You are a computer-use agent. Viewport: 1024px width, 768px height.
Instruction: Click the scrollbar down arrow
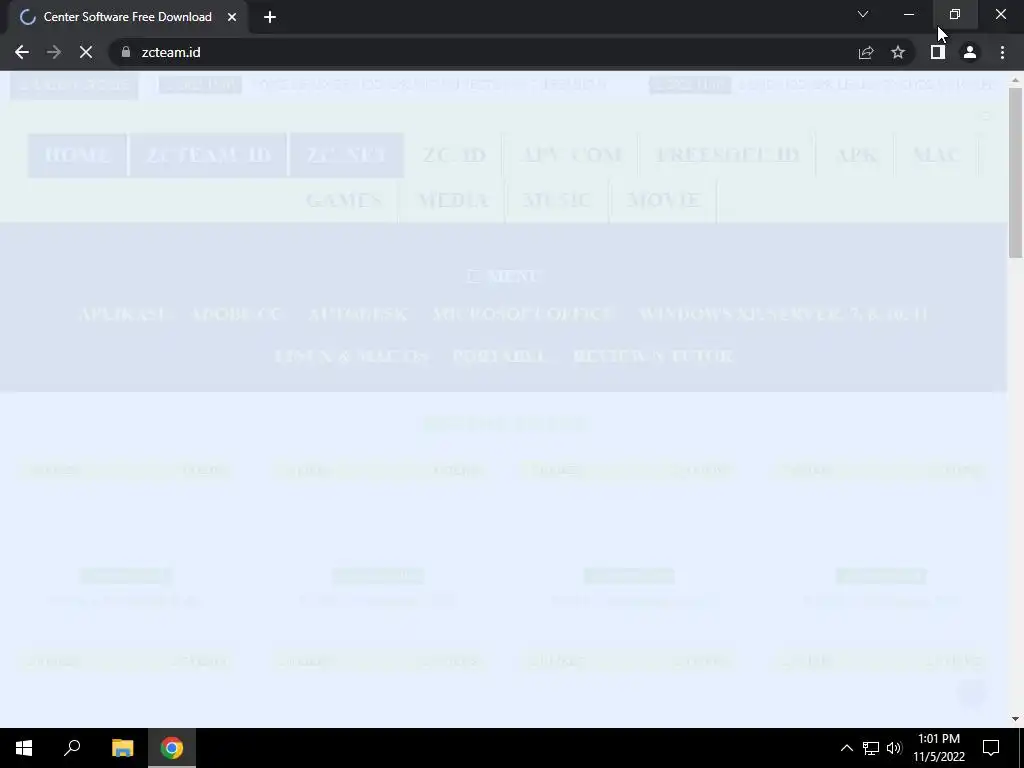1016,719
